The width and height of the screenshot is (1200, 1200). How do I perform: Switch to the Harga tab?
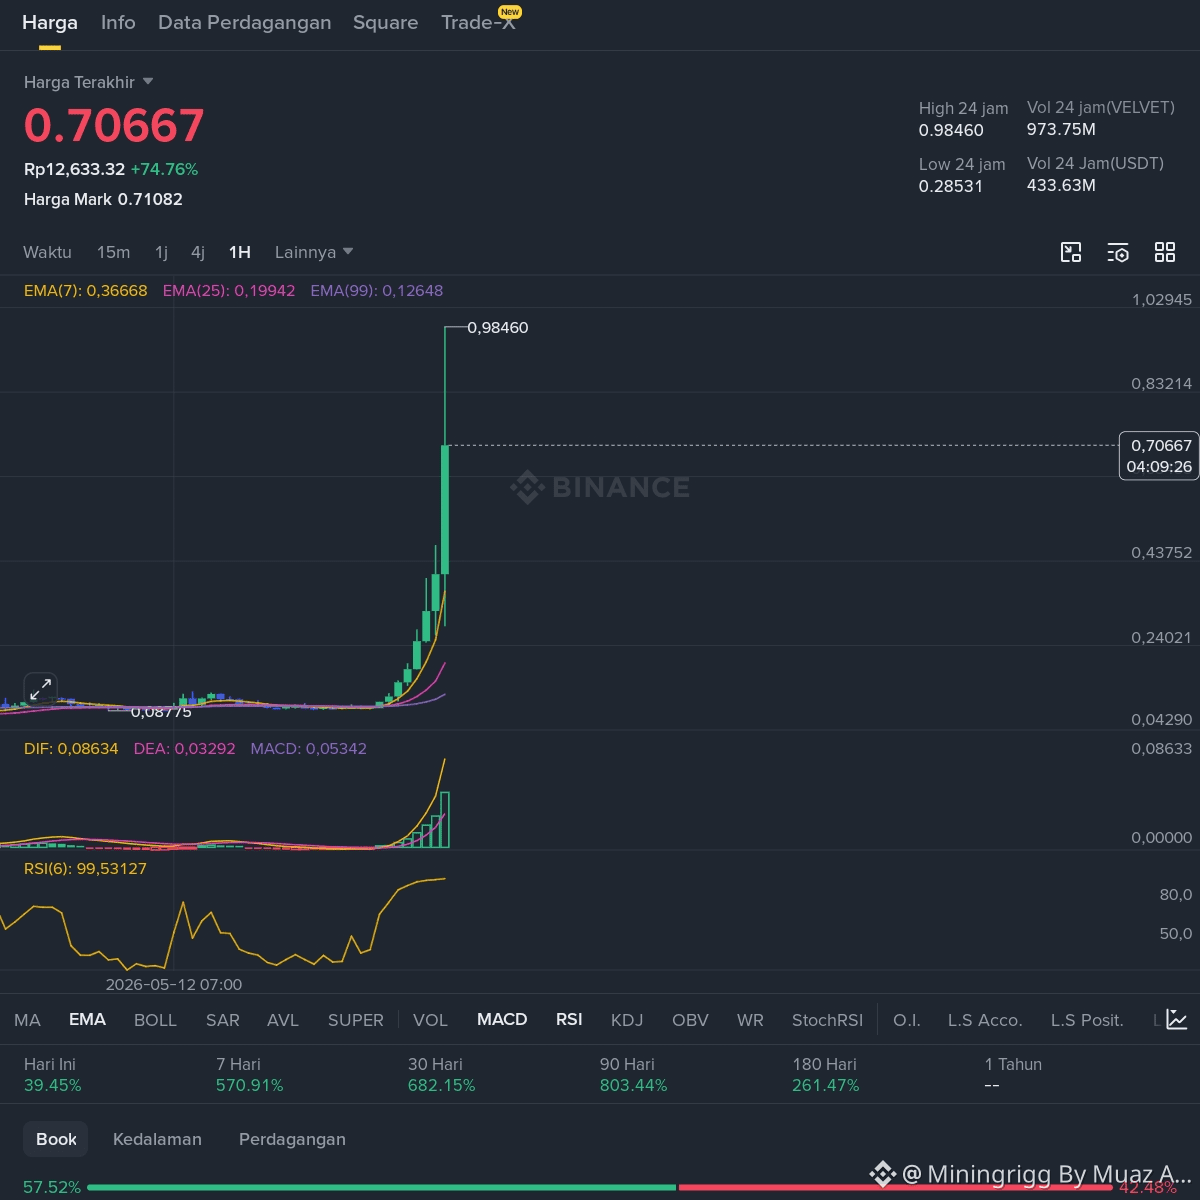tap(50, 22)
